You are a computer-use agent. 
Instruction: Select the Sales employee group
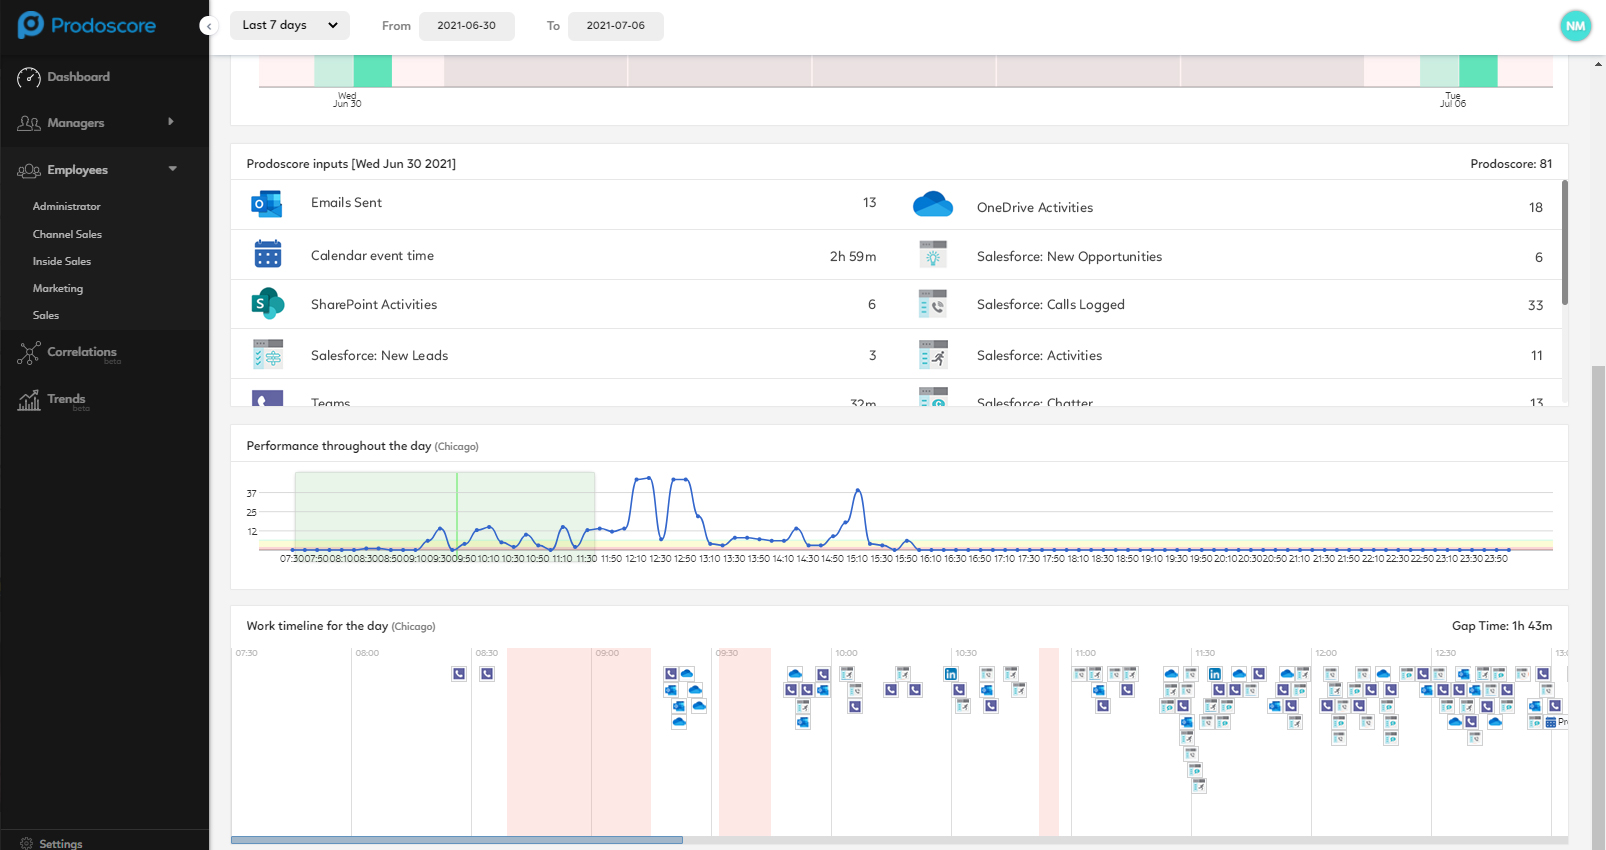coord(46,315)
